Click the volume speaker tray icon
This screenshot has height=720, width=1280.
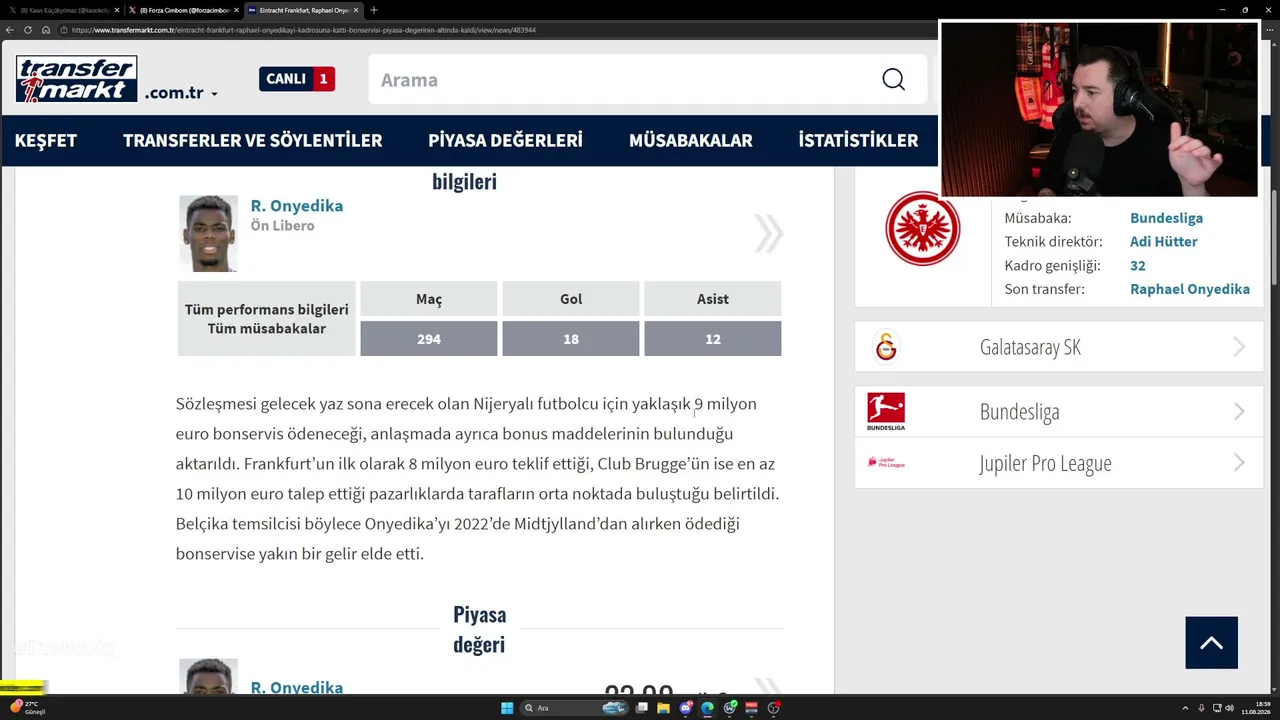[1229, 708]
